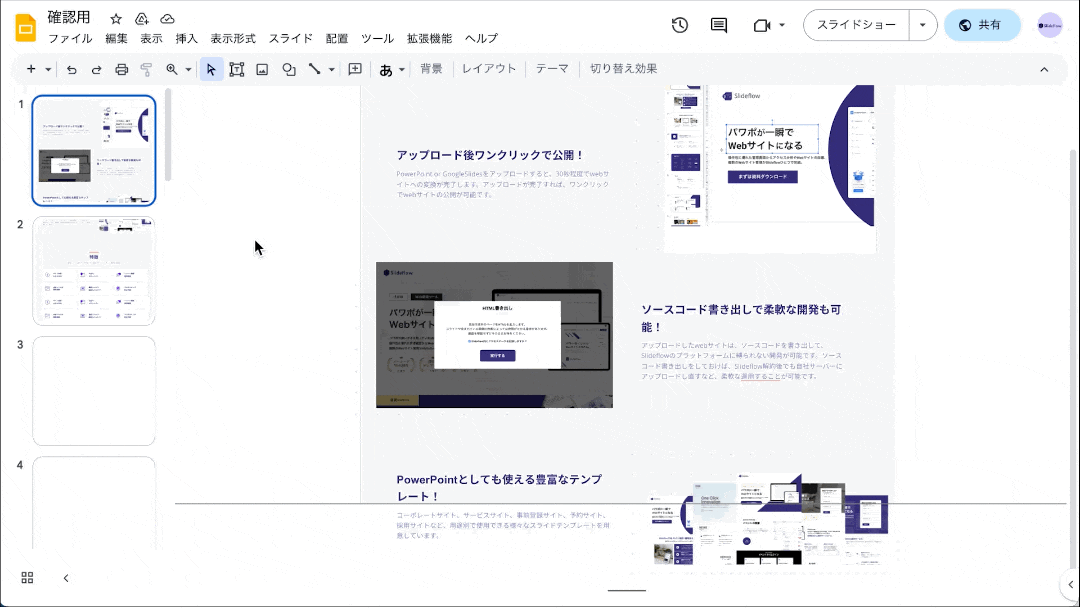
Task: Open the shape tool
Action: coord(288,70)
